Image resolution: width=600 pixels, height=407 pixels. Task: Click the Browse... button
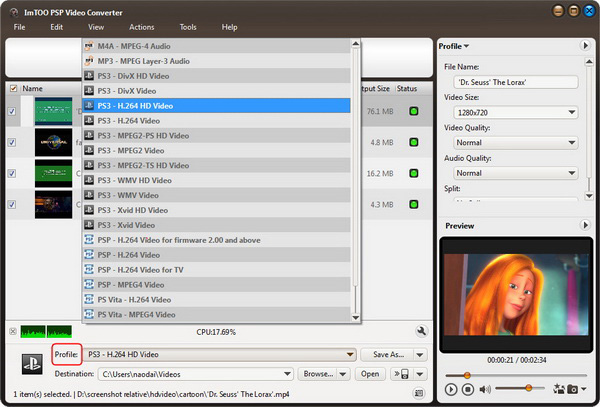tap(318, 374)
